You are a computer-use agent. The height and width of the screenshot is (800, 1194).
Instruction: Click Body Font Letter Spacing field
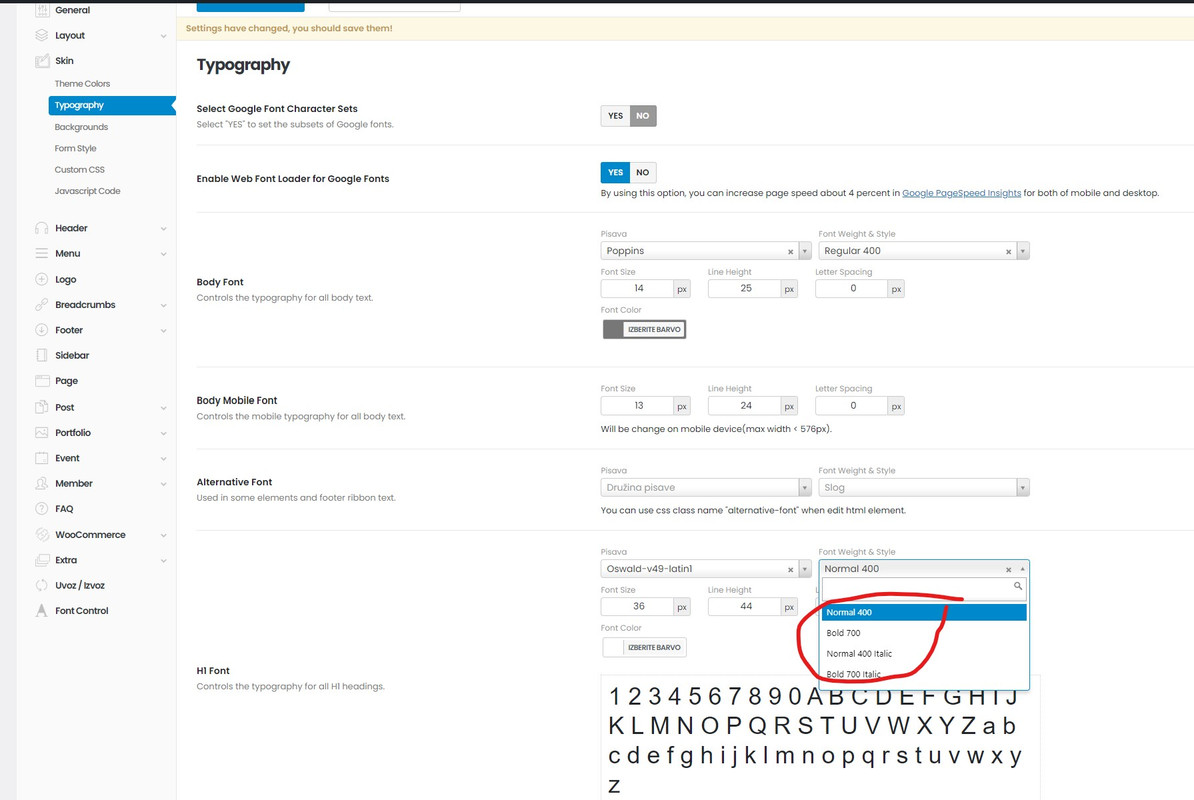(x=852, y=288)
